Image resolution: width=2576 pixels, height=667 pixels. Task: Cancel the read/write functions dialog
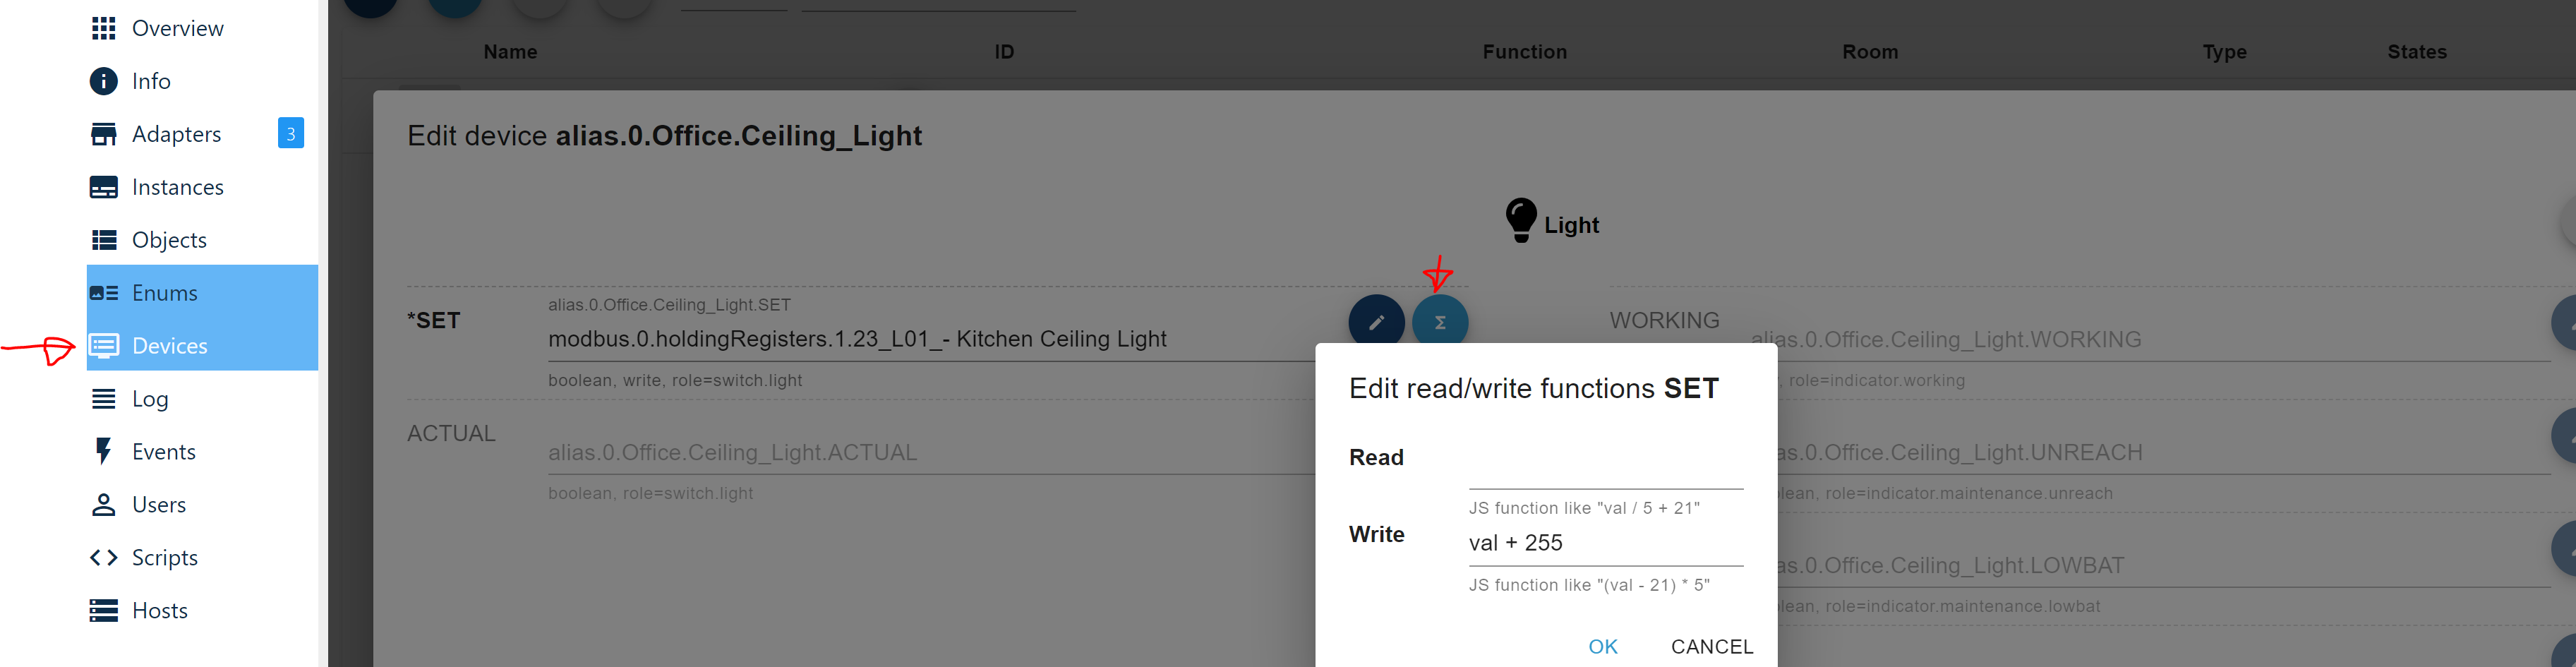point(1711,646)
